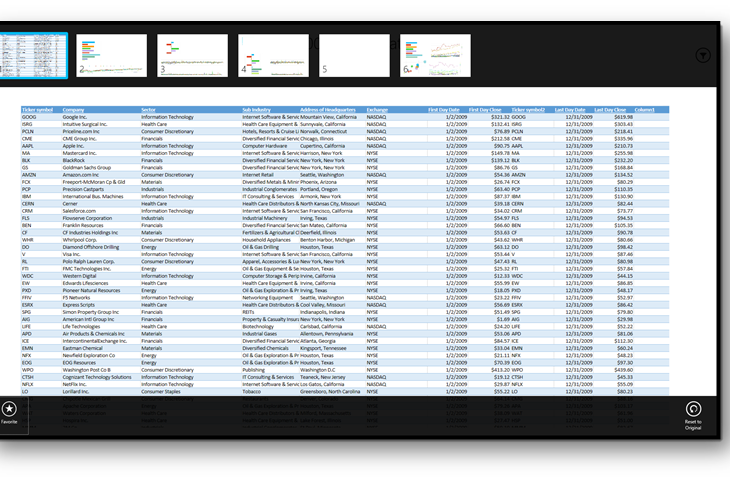Select the Eastman Chemical cell
The width and height of the screenshot is (730, 487).
click(82, 348)
